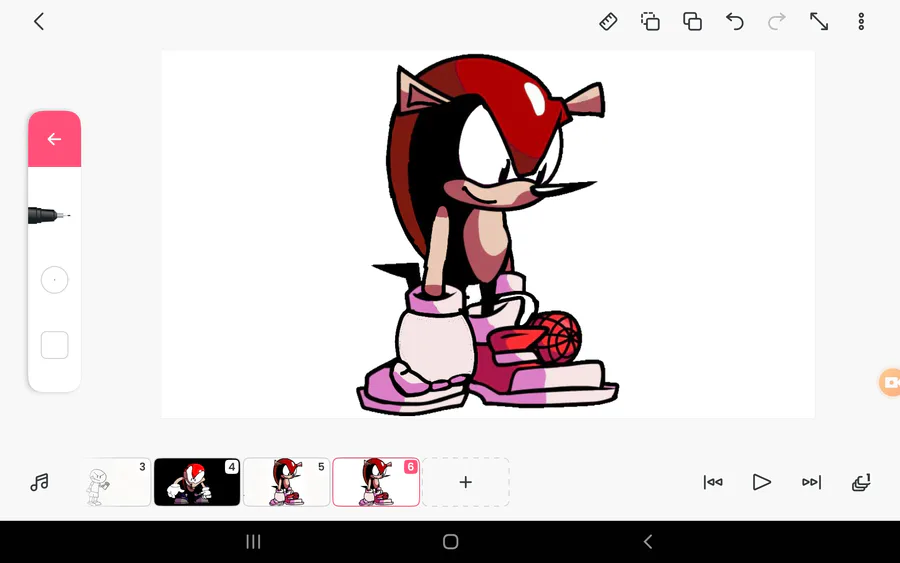Select the black pen brush
This screenshot has height=563, width=900.
[49, 215]
